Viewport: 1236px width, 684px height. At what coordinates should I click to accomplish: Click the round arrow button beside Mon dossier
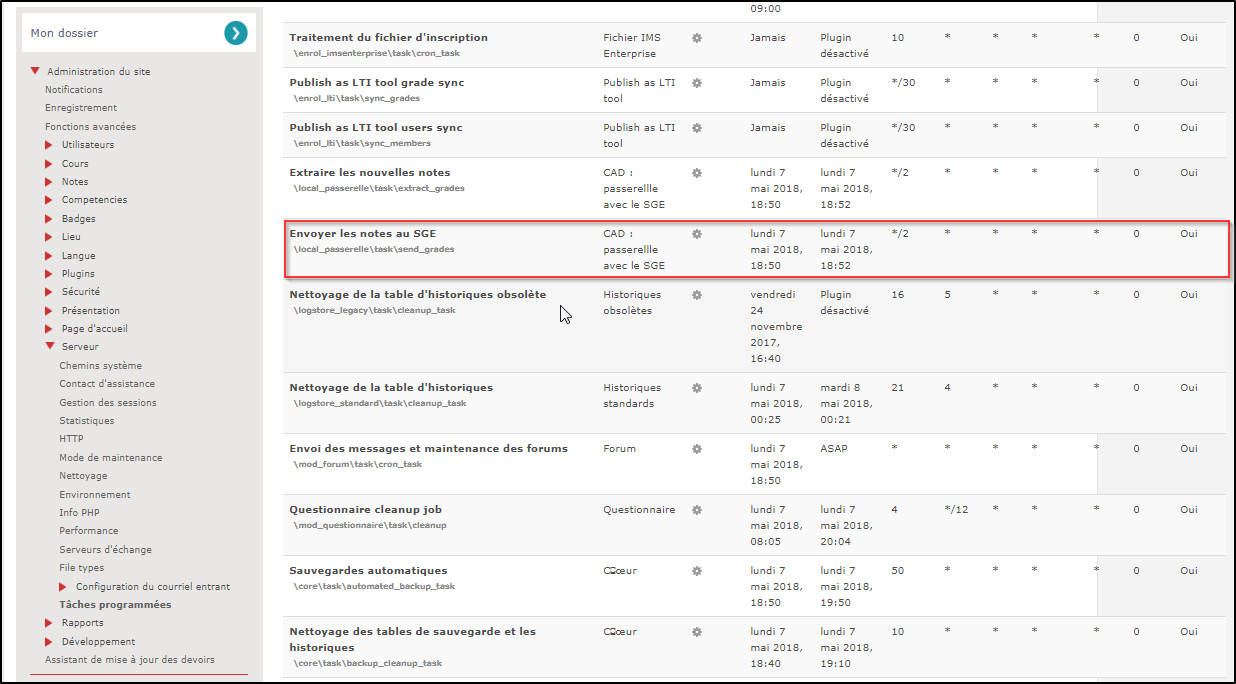coord(235,33)
